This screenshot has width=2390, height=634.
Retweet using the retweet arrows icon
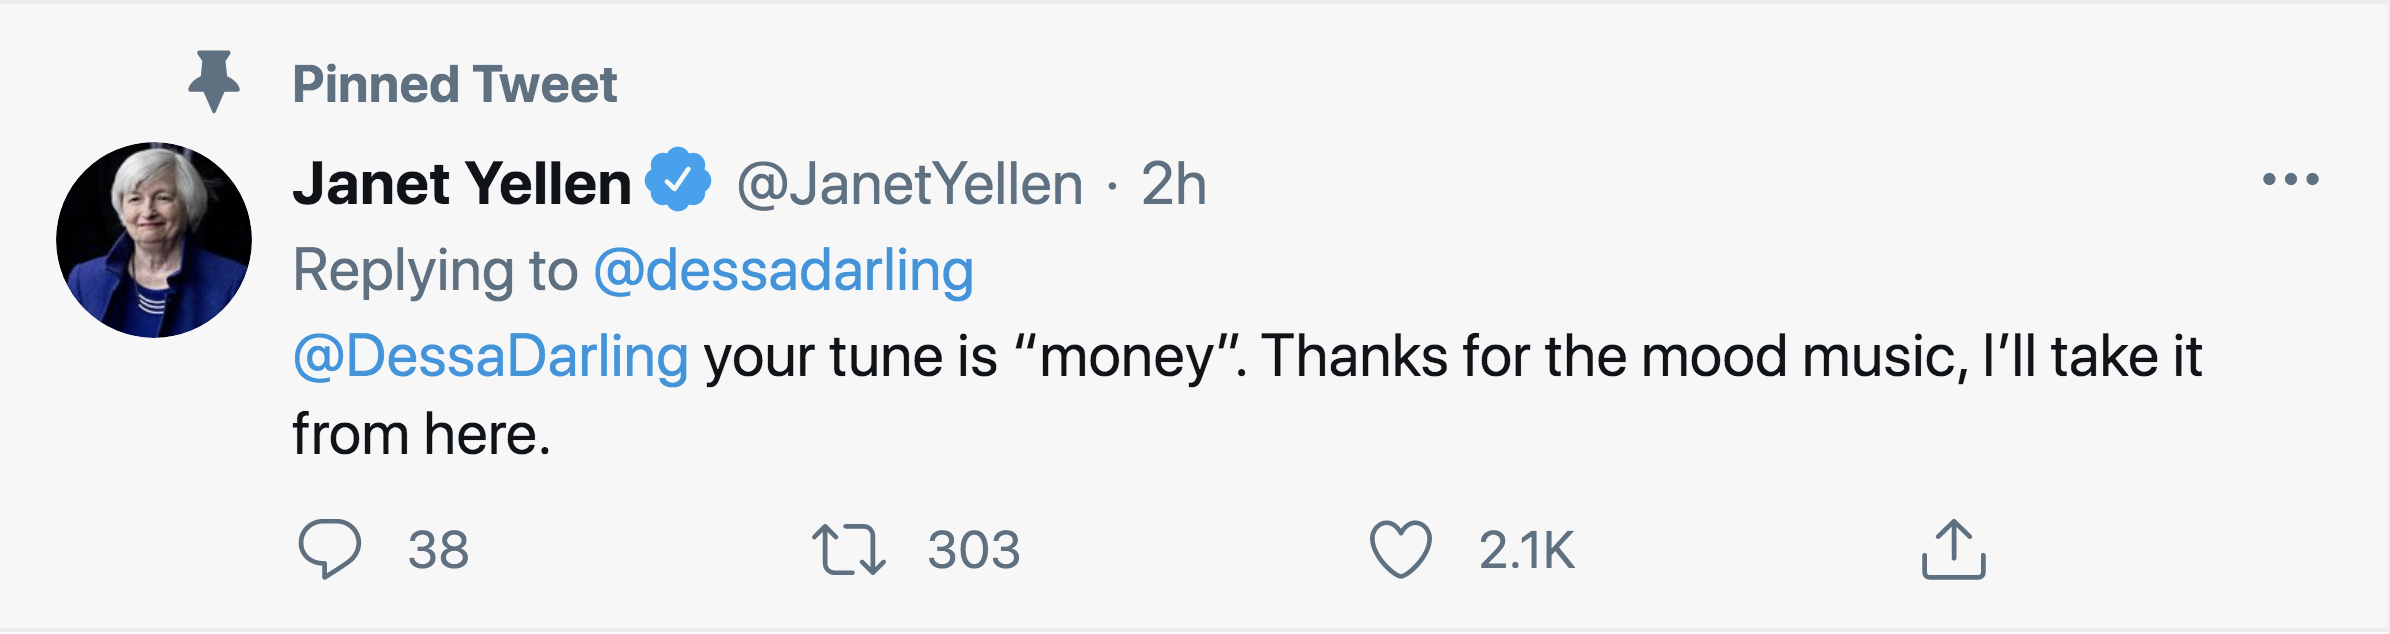[848, 550]
